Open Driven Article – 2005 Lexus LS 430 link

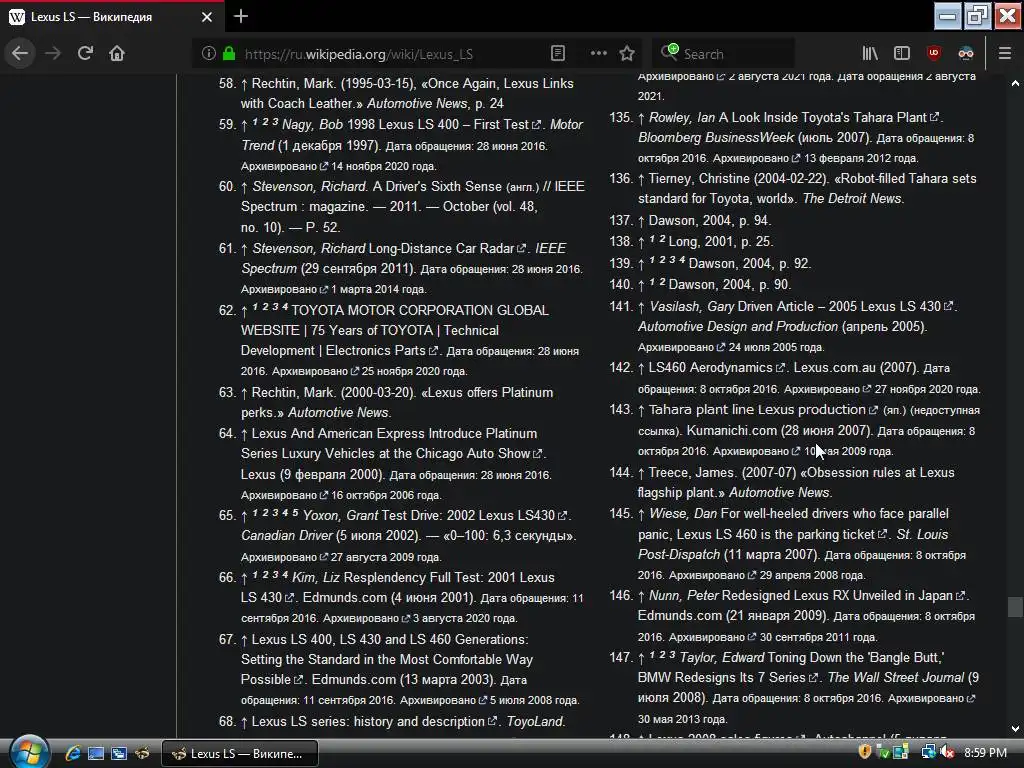tap(845, 306)
